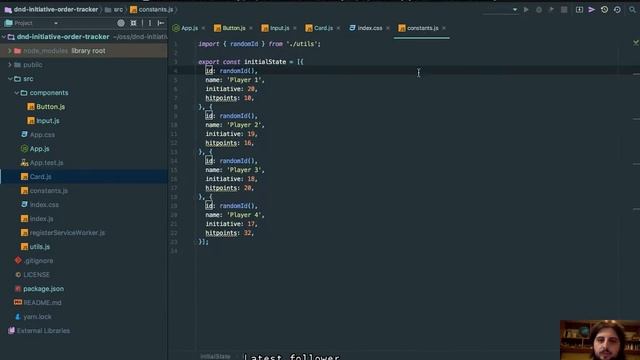
Task: Click the purple paper-plane icon
Action: (x=591, y=9)
